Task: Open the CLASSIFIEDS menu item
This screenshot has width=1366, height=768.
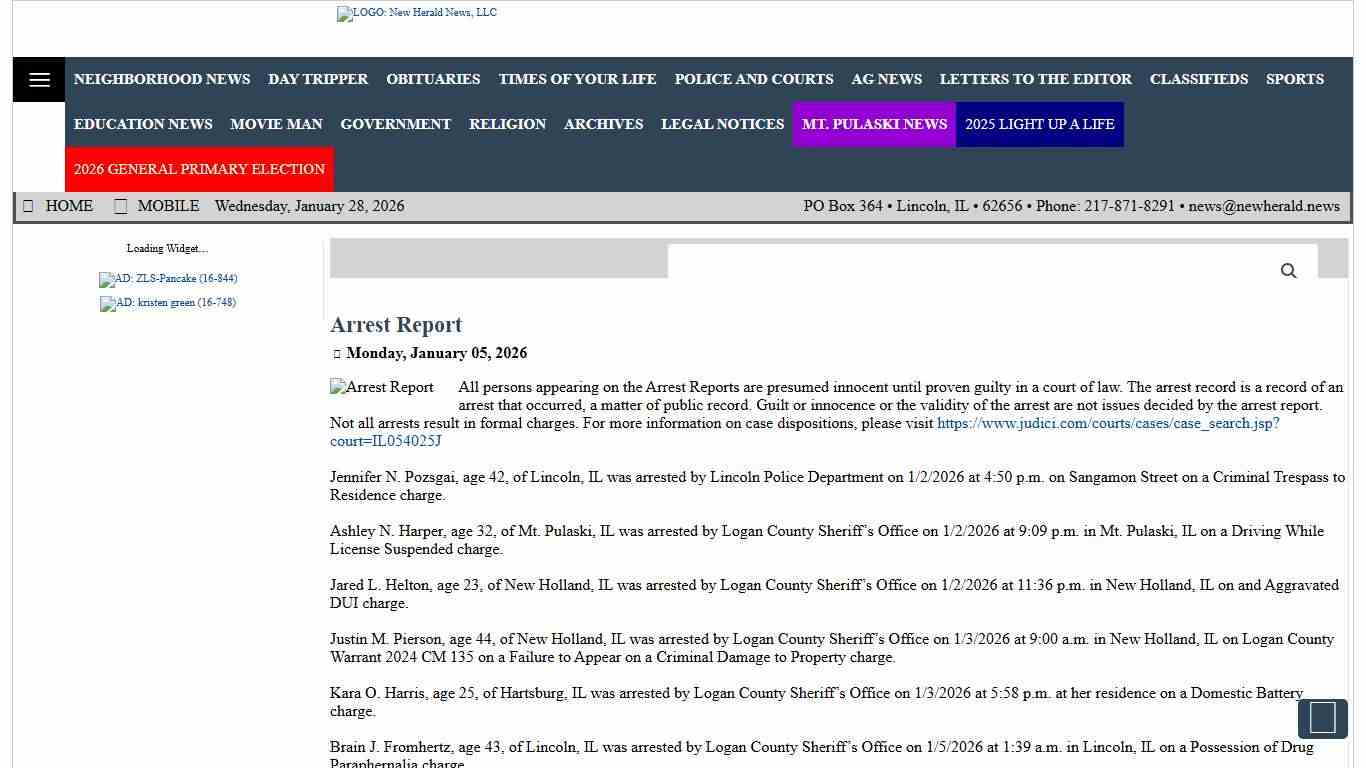Action: (x=1198, y=79)
